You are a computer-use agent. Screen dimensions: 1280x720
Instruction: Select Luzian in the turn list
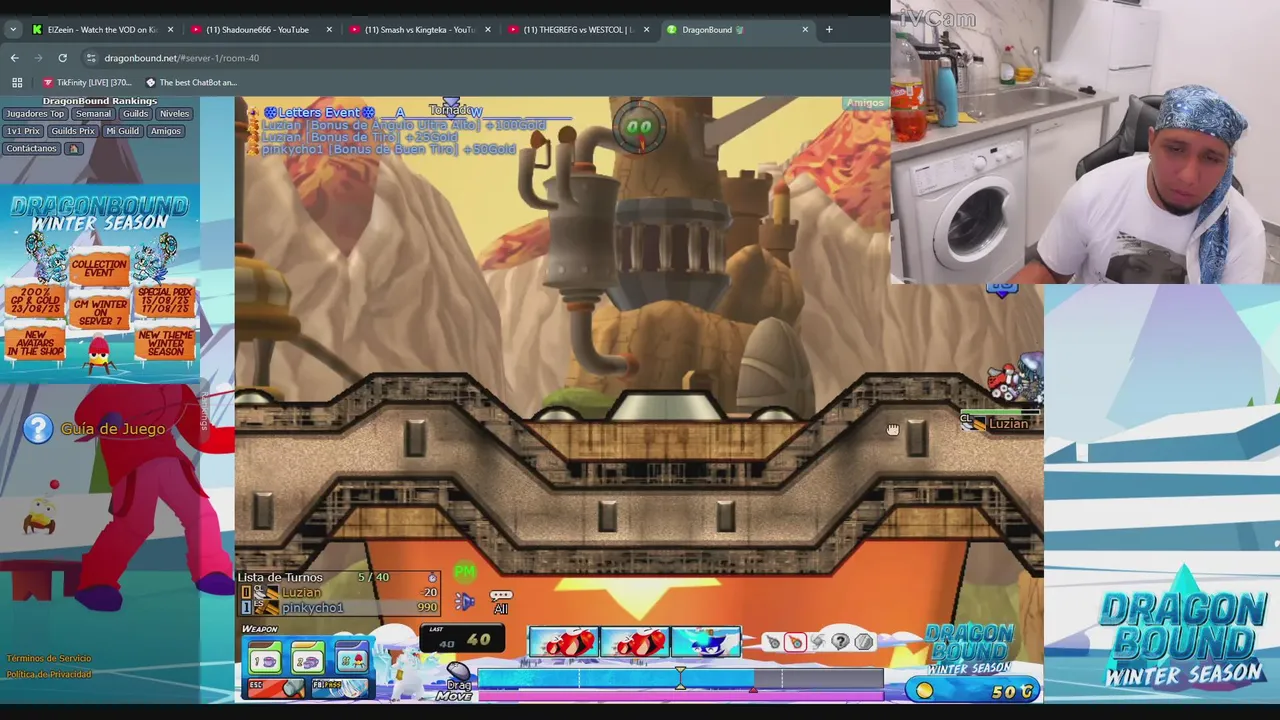340,592
